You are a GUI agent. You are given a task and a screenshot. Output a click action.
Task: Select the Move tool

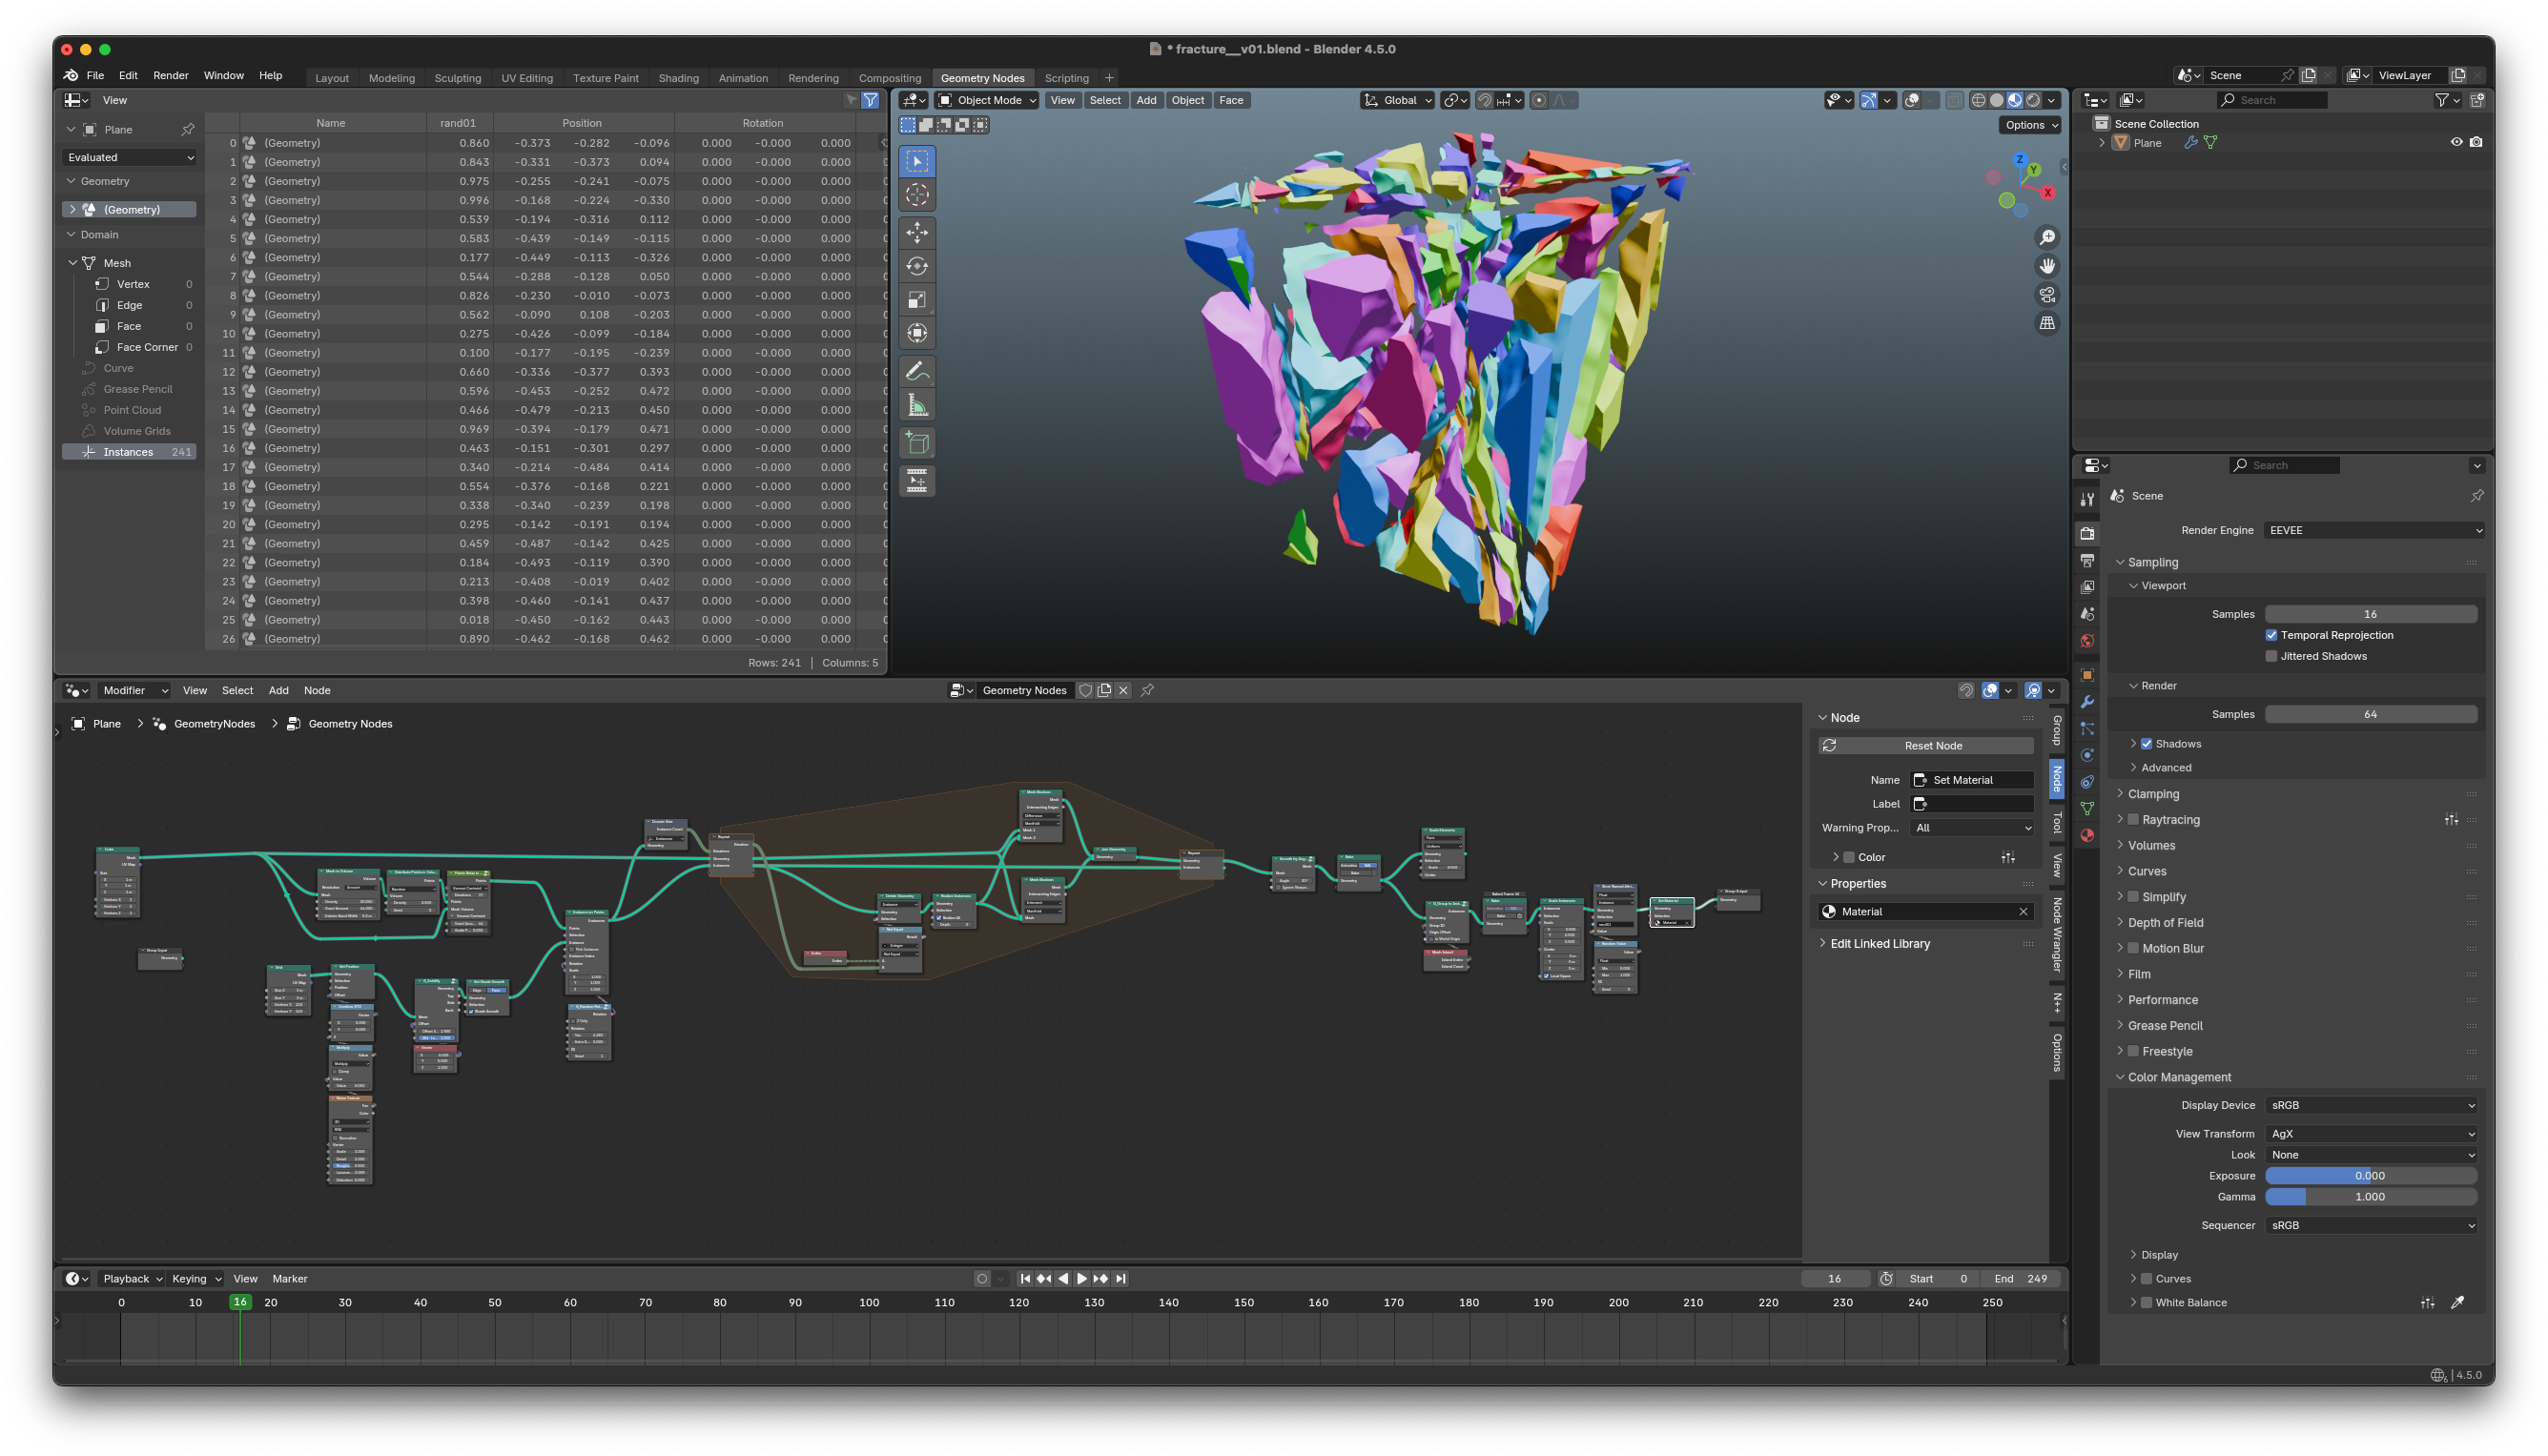[917, 232]
